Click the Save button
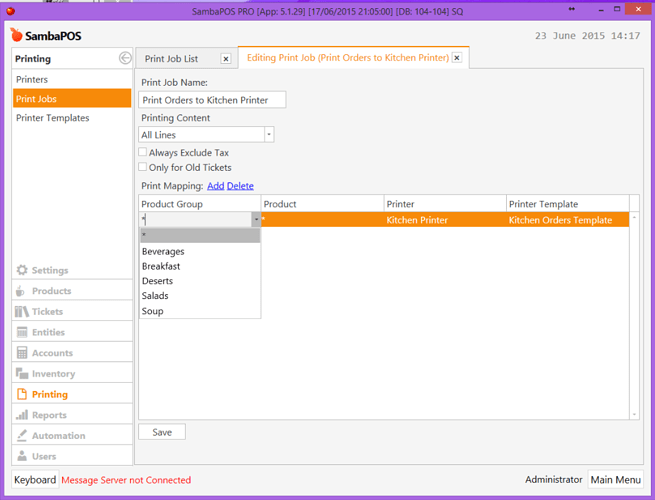Screen dimensions: 655x500 [x=162, y=432]
